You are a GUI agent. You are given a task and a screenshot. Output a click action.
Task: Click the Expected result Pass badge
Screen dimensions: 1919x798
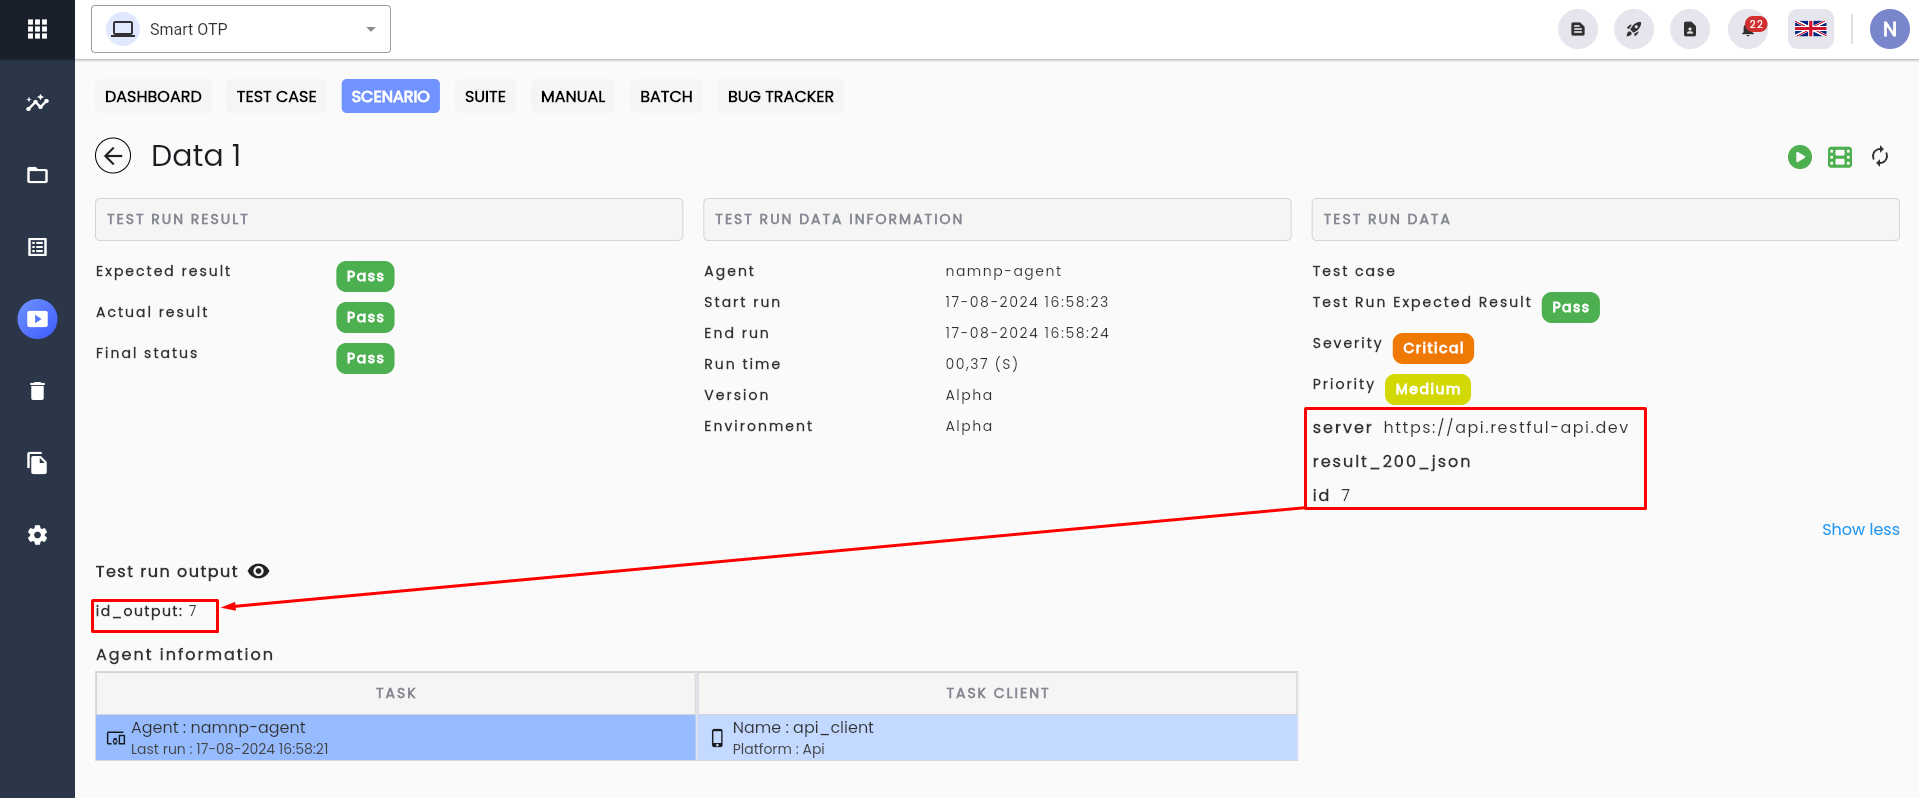coord(365,276)
